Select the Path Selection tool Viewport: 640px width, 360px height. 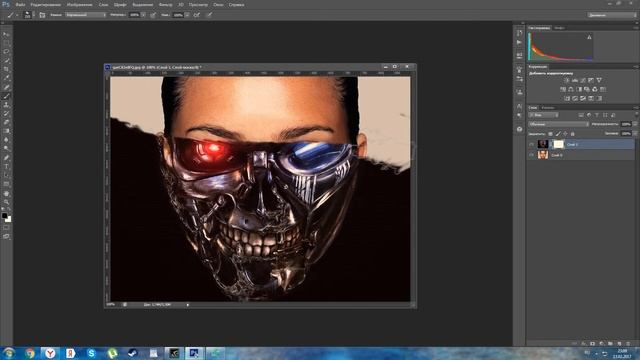(x=6, y=175)
